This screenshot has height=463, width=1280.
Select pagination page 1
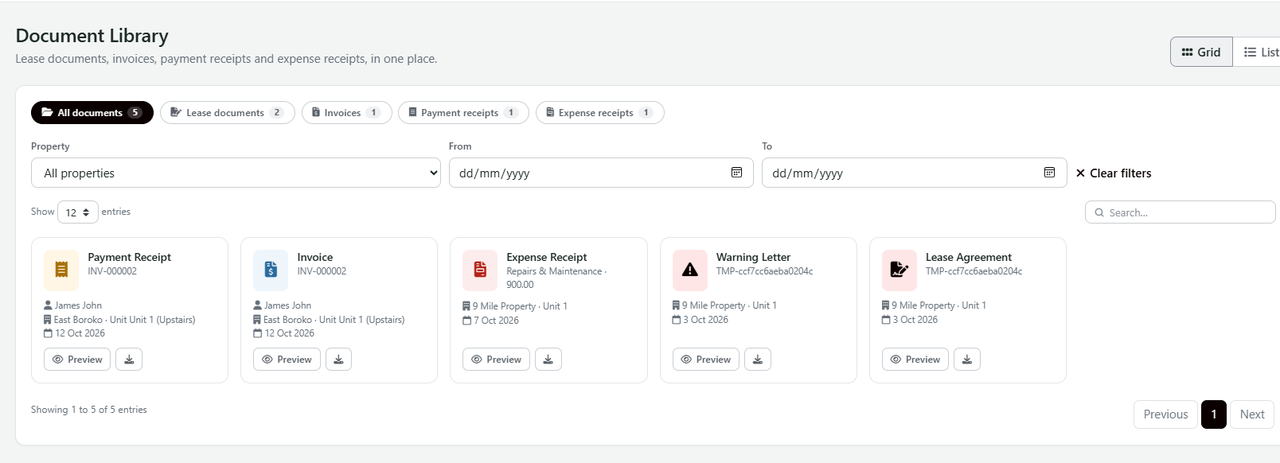(1213, 414)
